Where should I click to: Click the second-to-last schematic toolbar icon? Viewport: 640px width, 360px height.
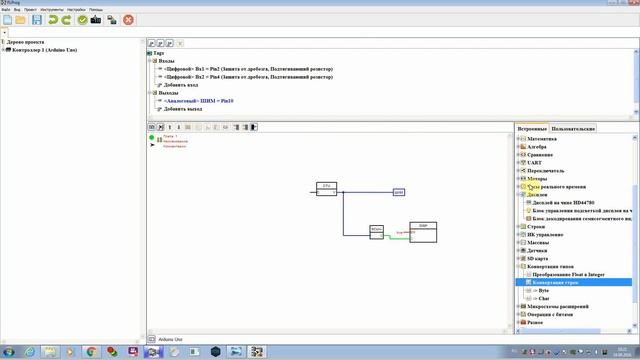click(245, 127)
